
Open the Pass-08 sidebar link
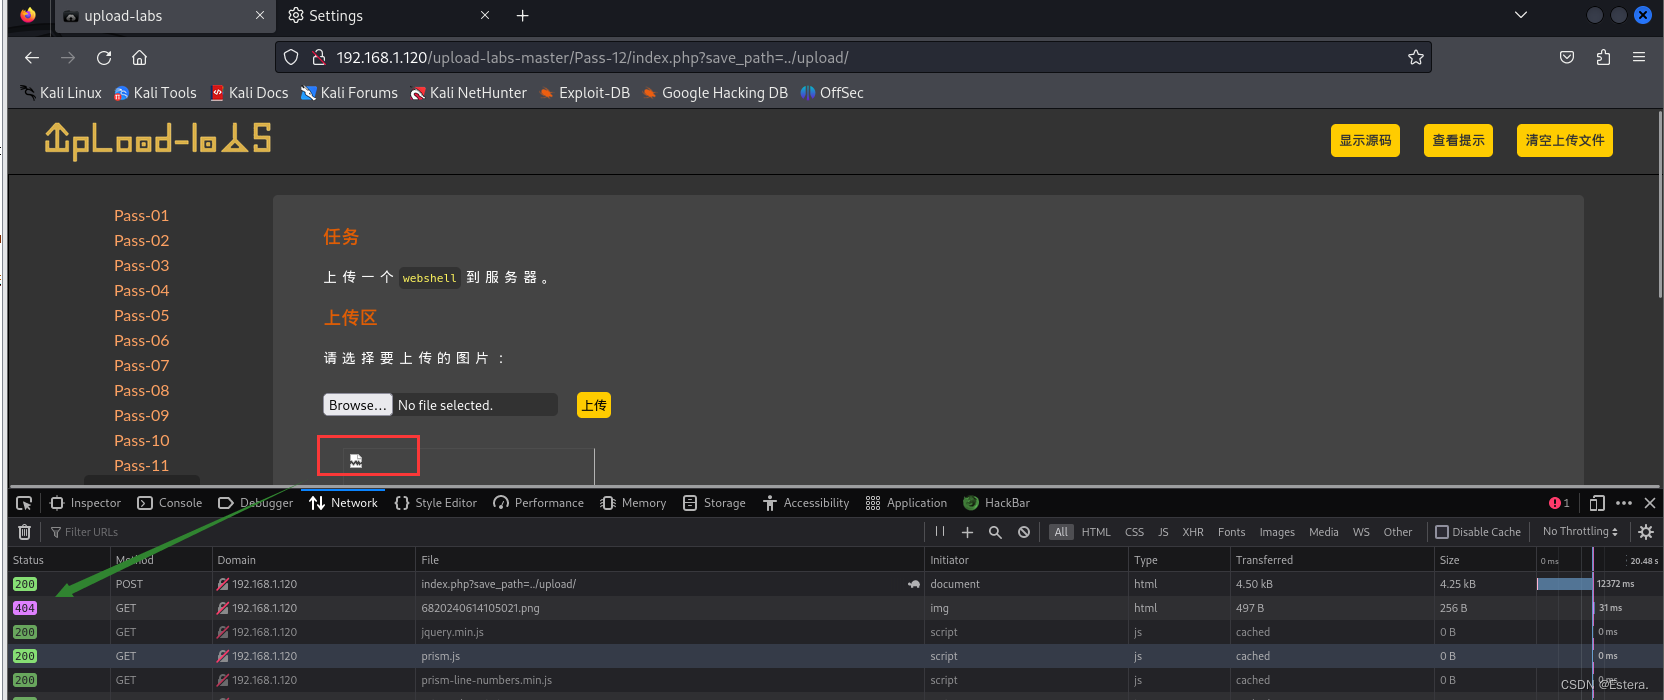142,391
